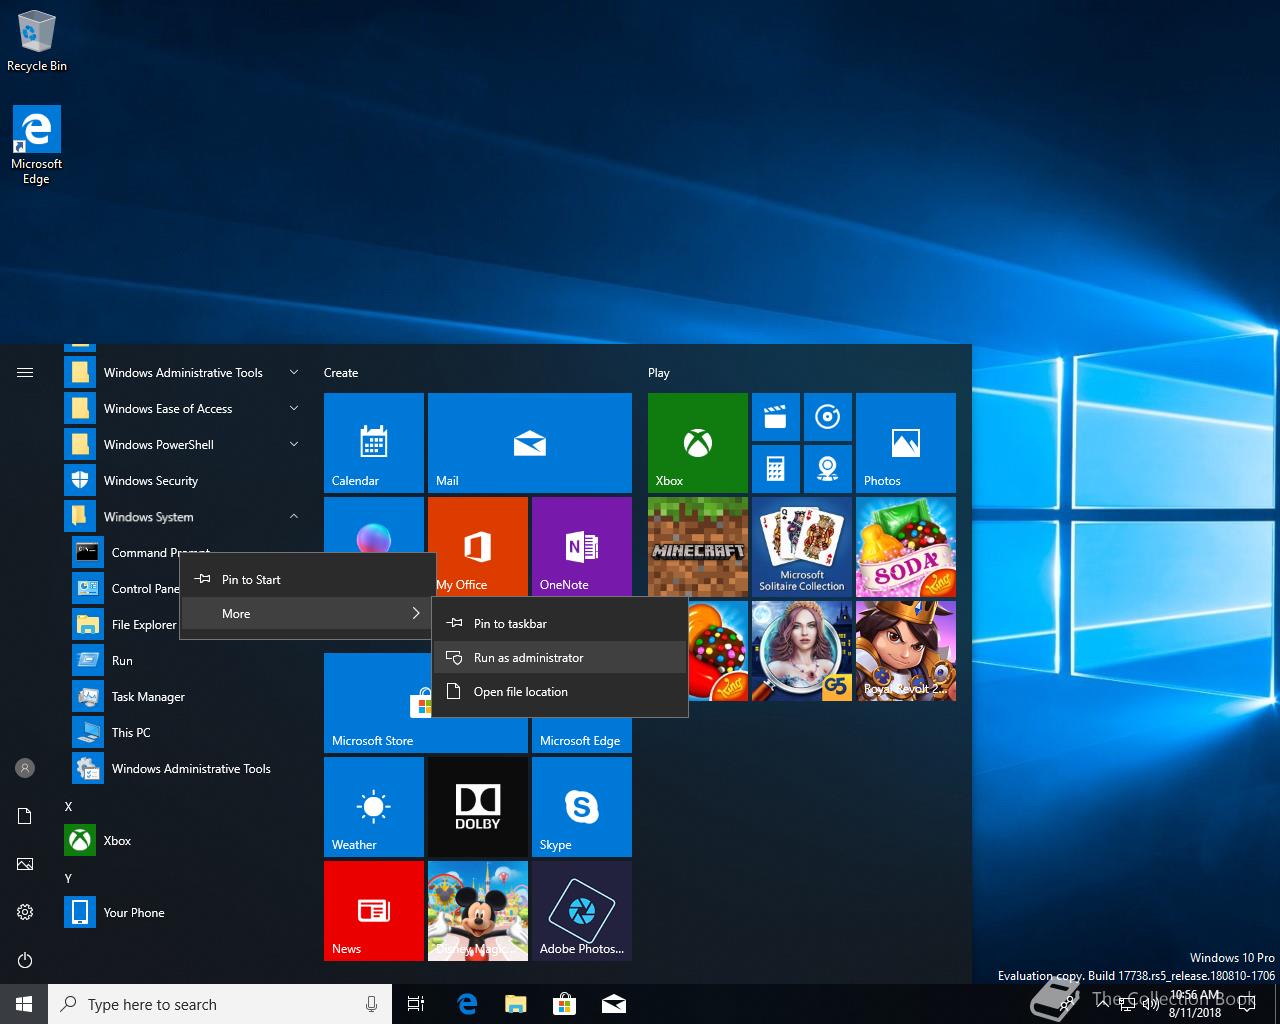This screenshot has width=1280, height=1024.
Task: Launch the Xbox tile in Play group
Action: [698, 443]
